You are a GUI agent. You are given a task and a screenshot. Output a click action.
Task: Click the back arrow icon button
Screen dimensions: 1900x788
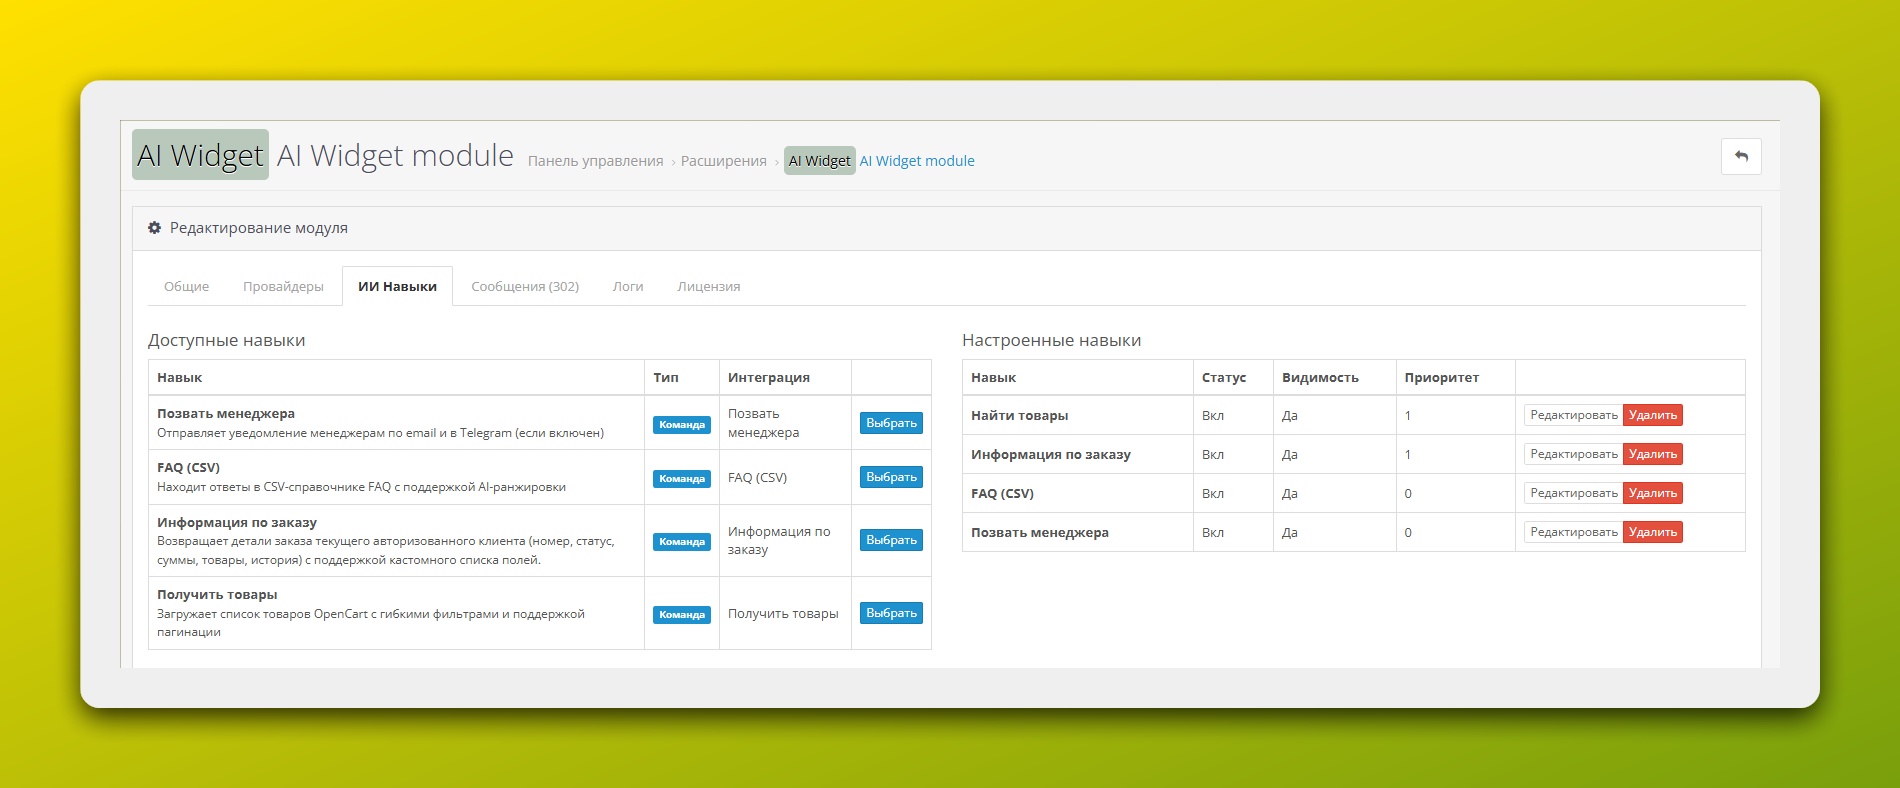click(1741, 157)
